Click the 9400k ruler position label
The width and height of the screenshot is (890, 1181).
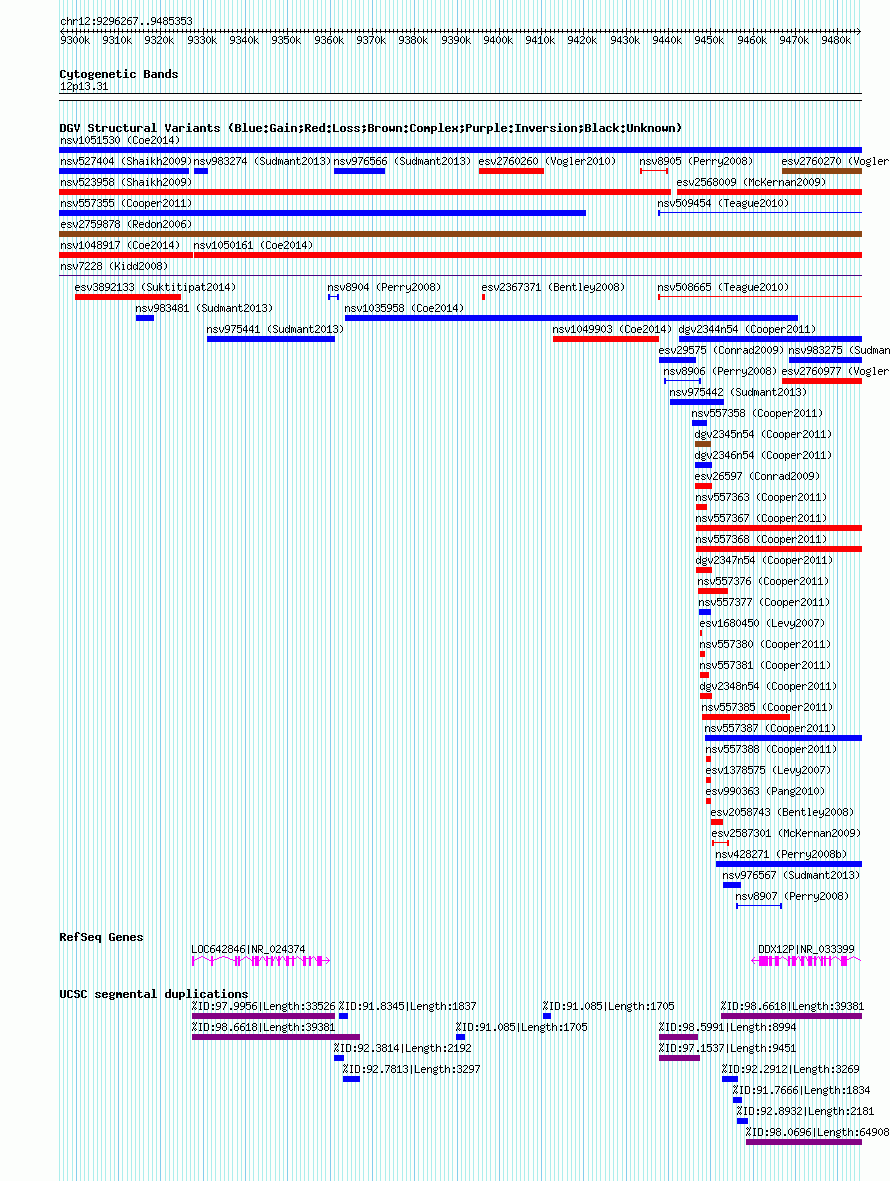pos(497,41)
